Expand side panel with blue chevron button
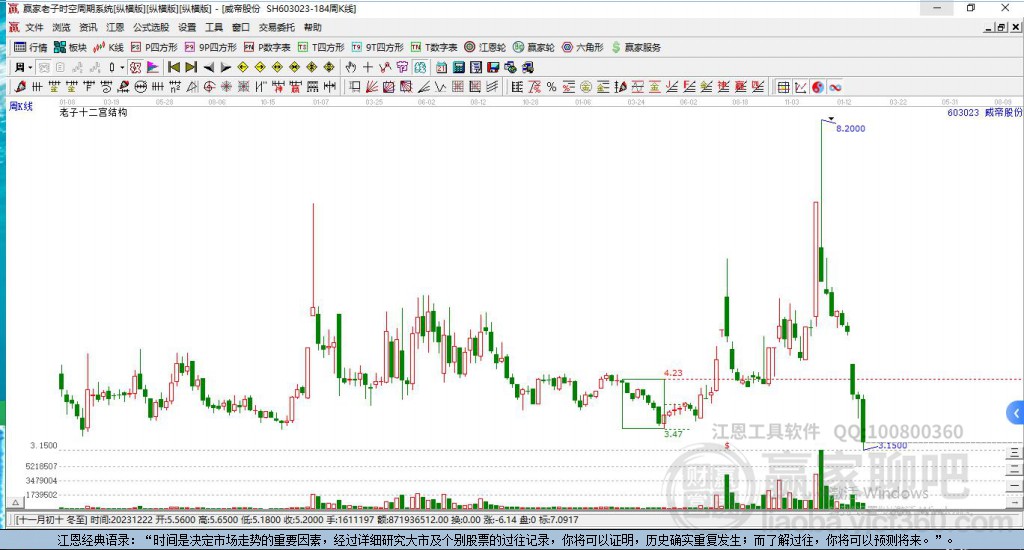This screenshot has height=550, width=1024. coord(1015,413)
